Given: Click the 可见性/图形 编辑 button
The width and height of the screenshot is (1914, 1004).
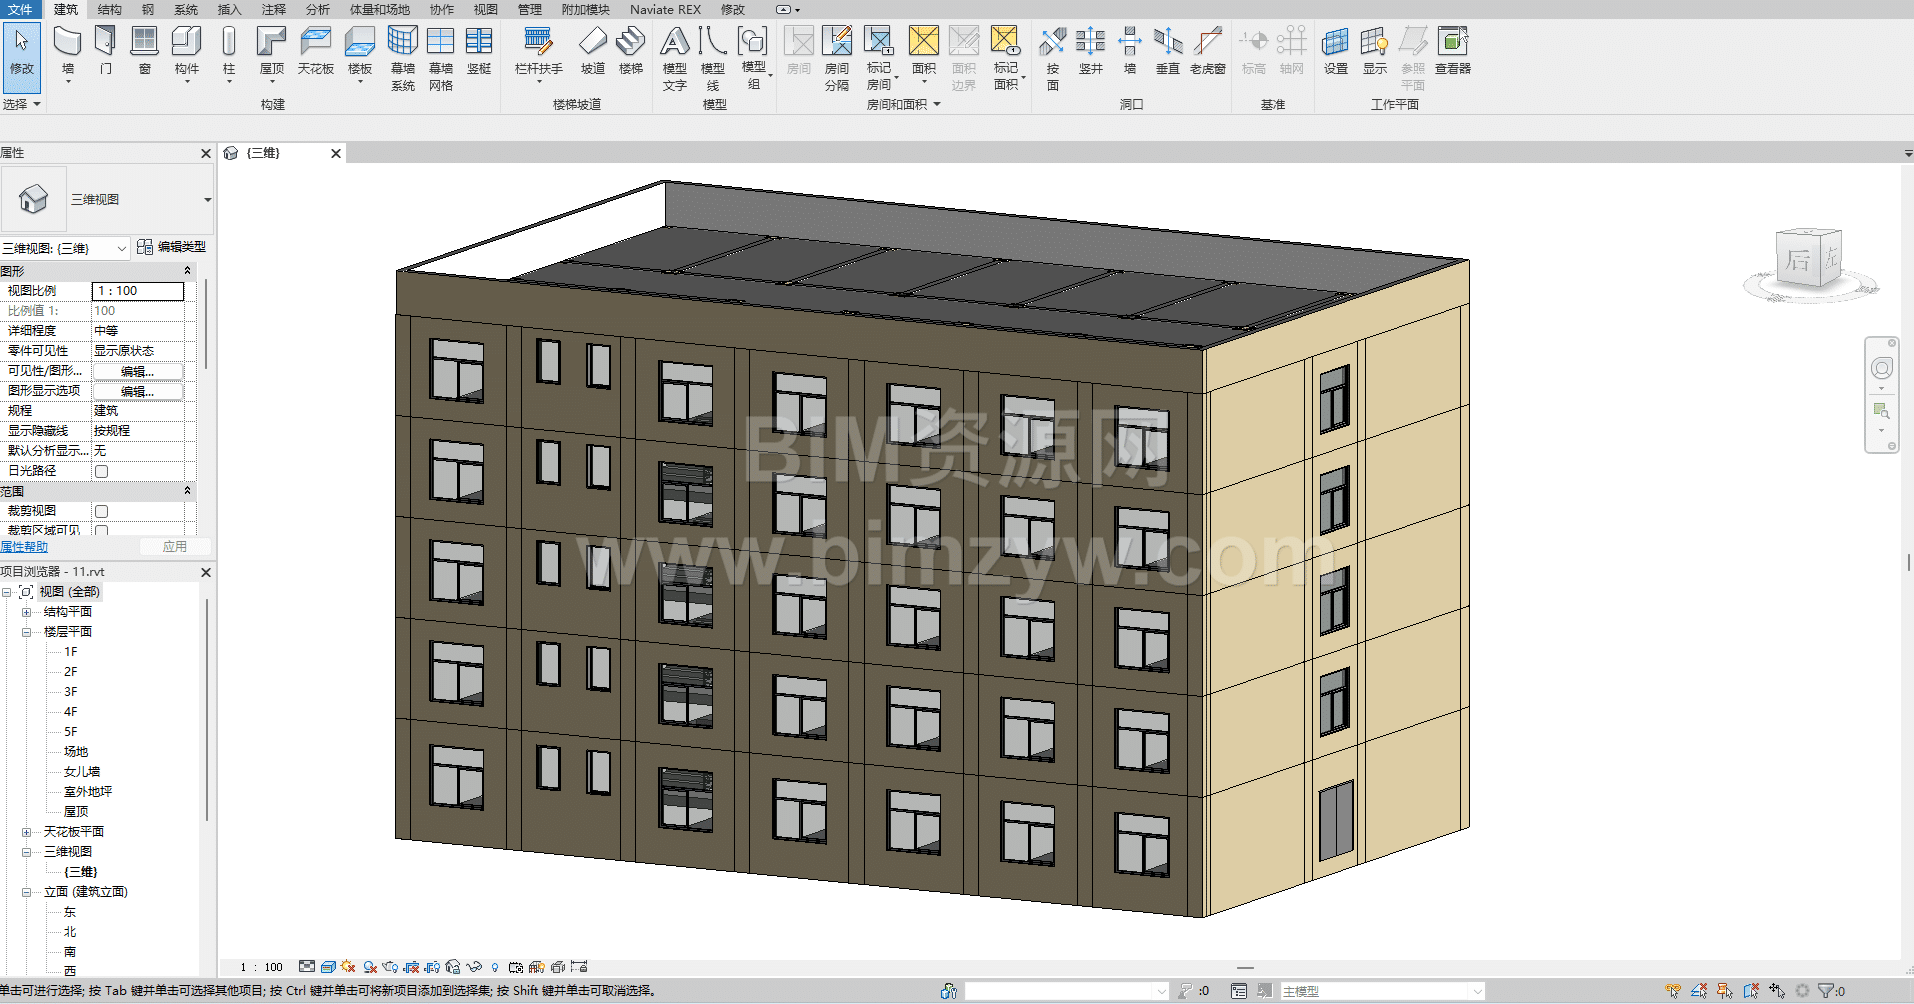Looking at the screenshot, I should pos(138,371).
